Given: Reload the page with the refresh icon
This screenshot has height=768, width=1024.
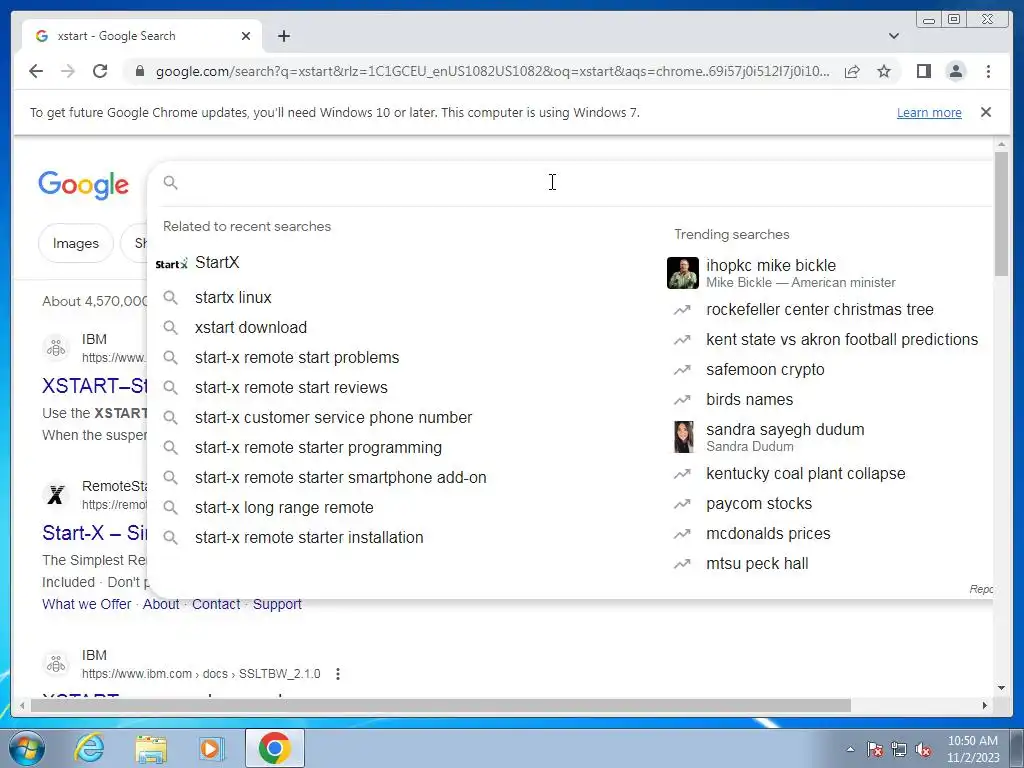Looking at the screenshot, I should point(100,71).
